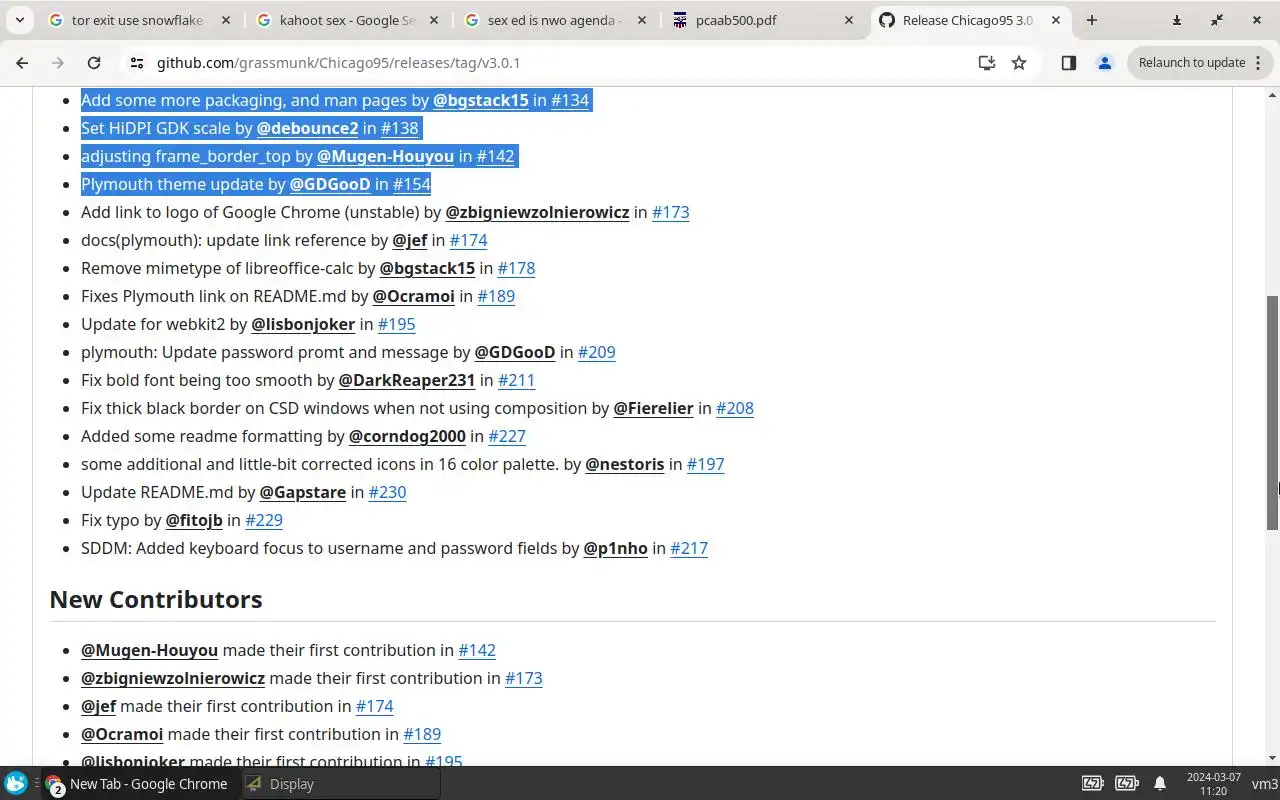This screenshot has height=800, width=1280.
Task: Go back to previous page
Action: pos(22,63)
